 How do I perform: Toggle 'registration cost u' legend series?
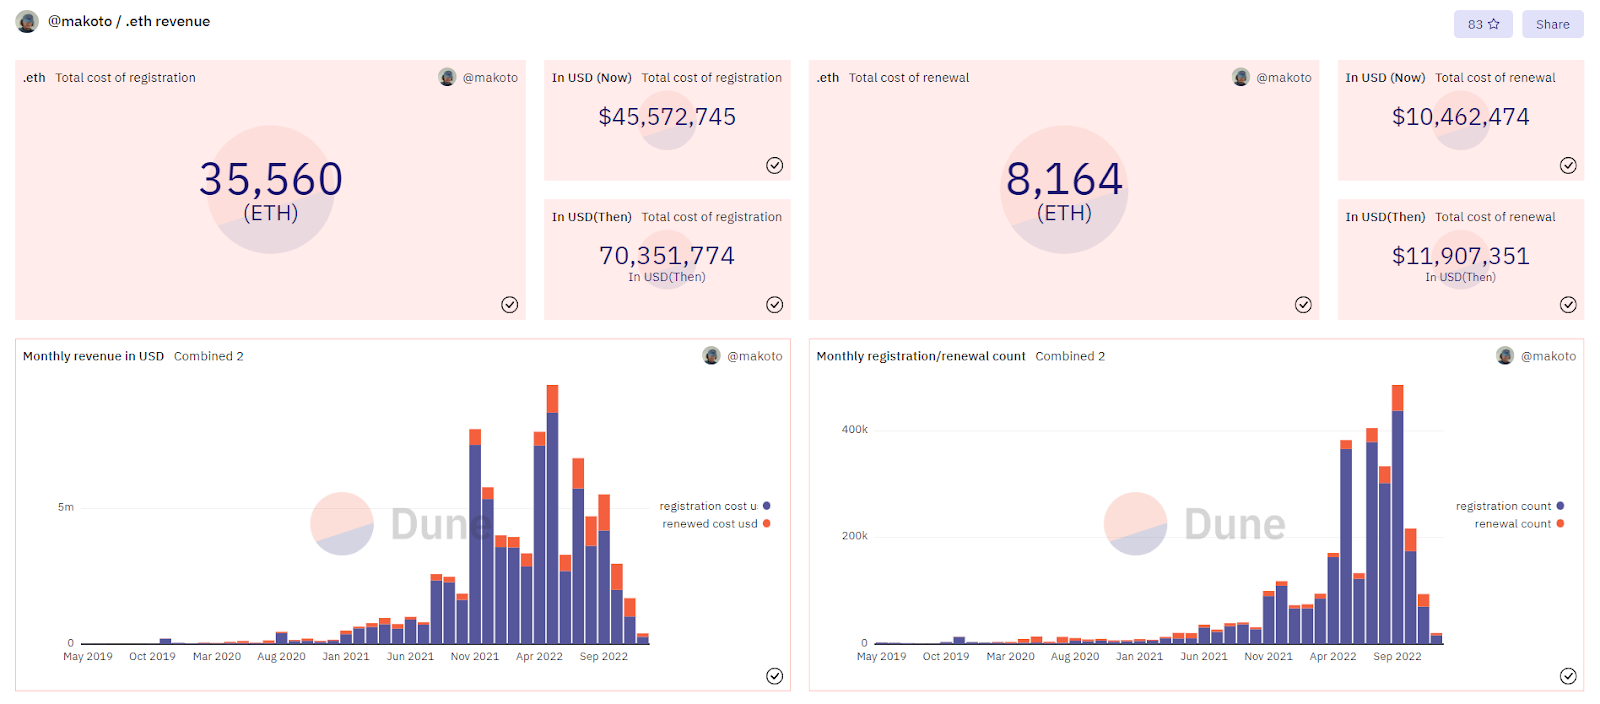pyautogui.click(x=715, y=506)
